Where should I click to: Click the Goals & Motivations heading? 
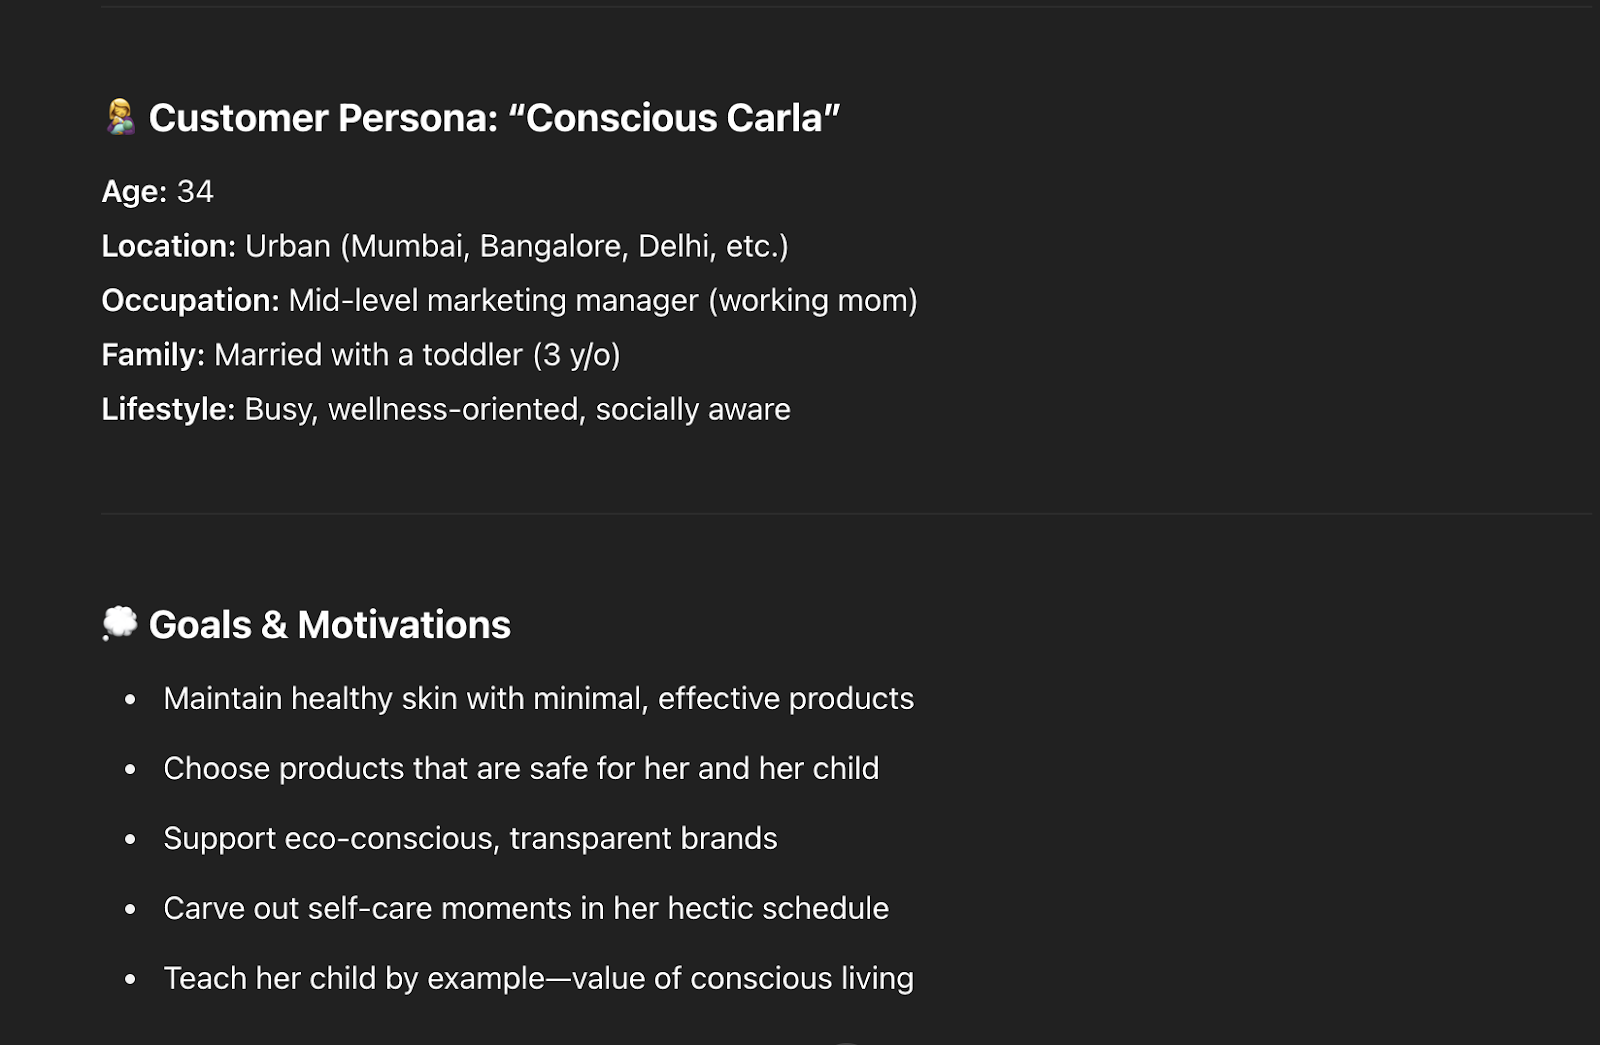coord(329,625)
